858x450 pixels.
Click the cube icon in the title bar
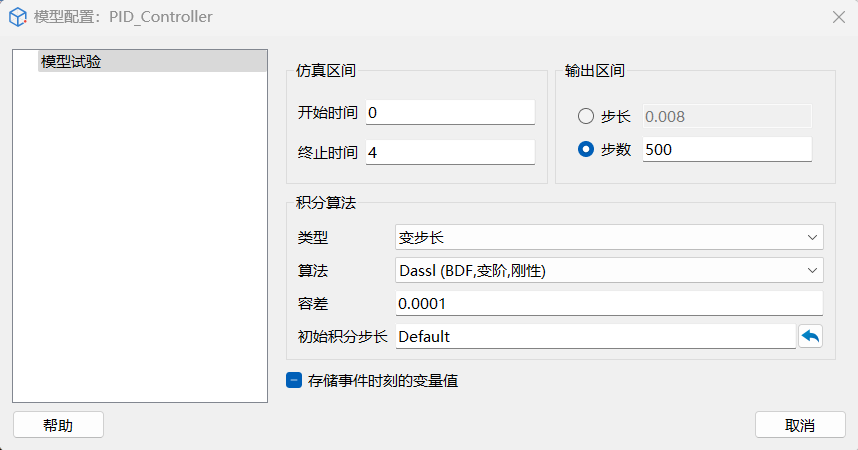click(x=17, y=17)
